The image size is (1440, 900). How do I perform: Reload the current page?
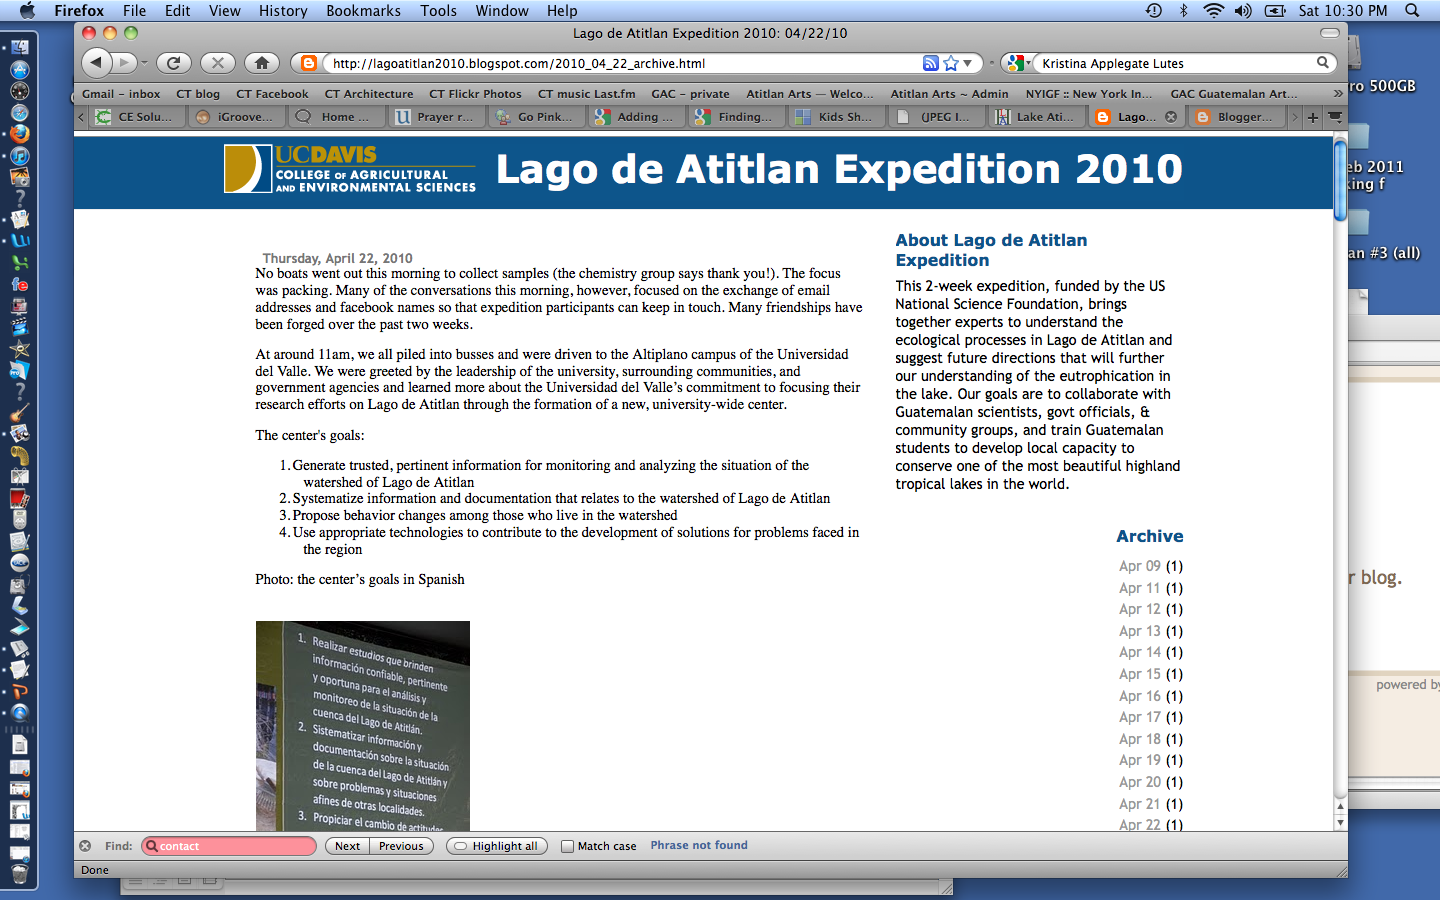[173, 62]
